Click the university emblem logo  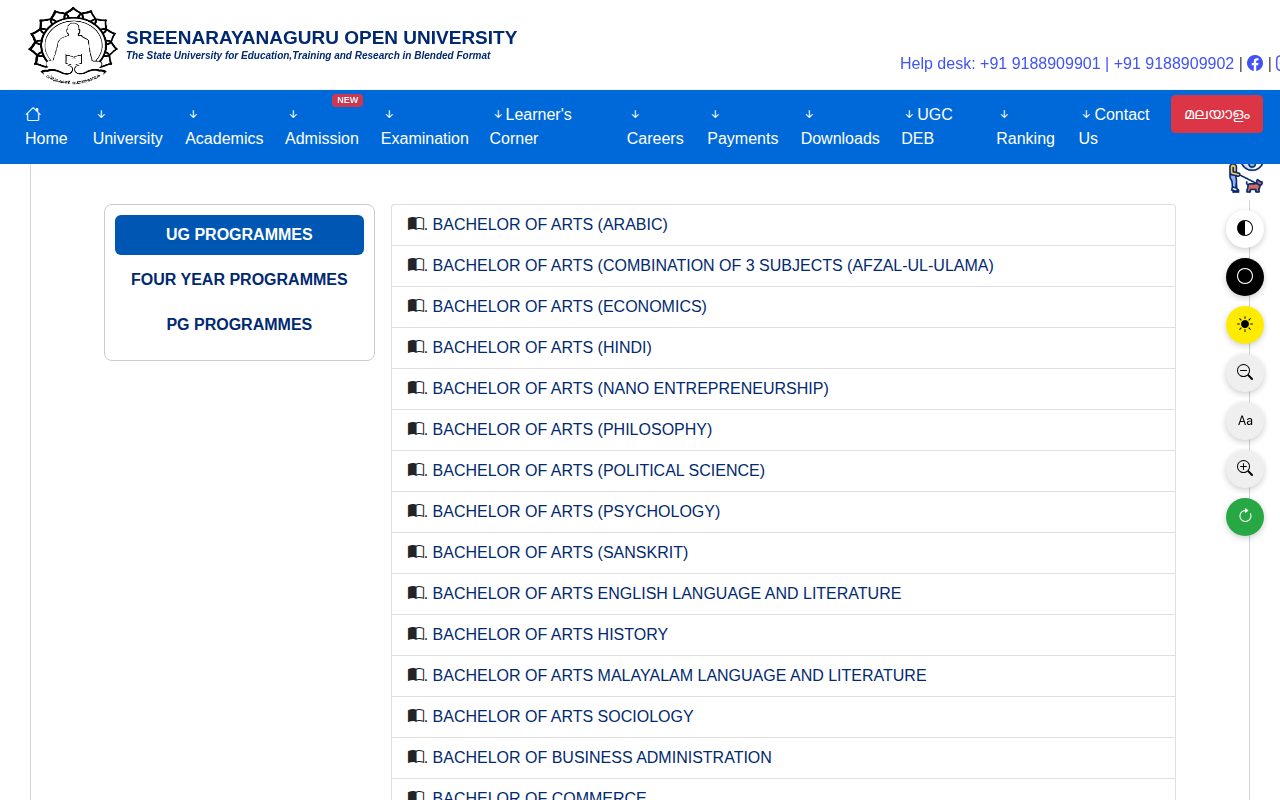coord(73,45)
